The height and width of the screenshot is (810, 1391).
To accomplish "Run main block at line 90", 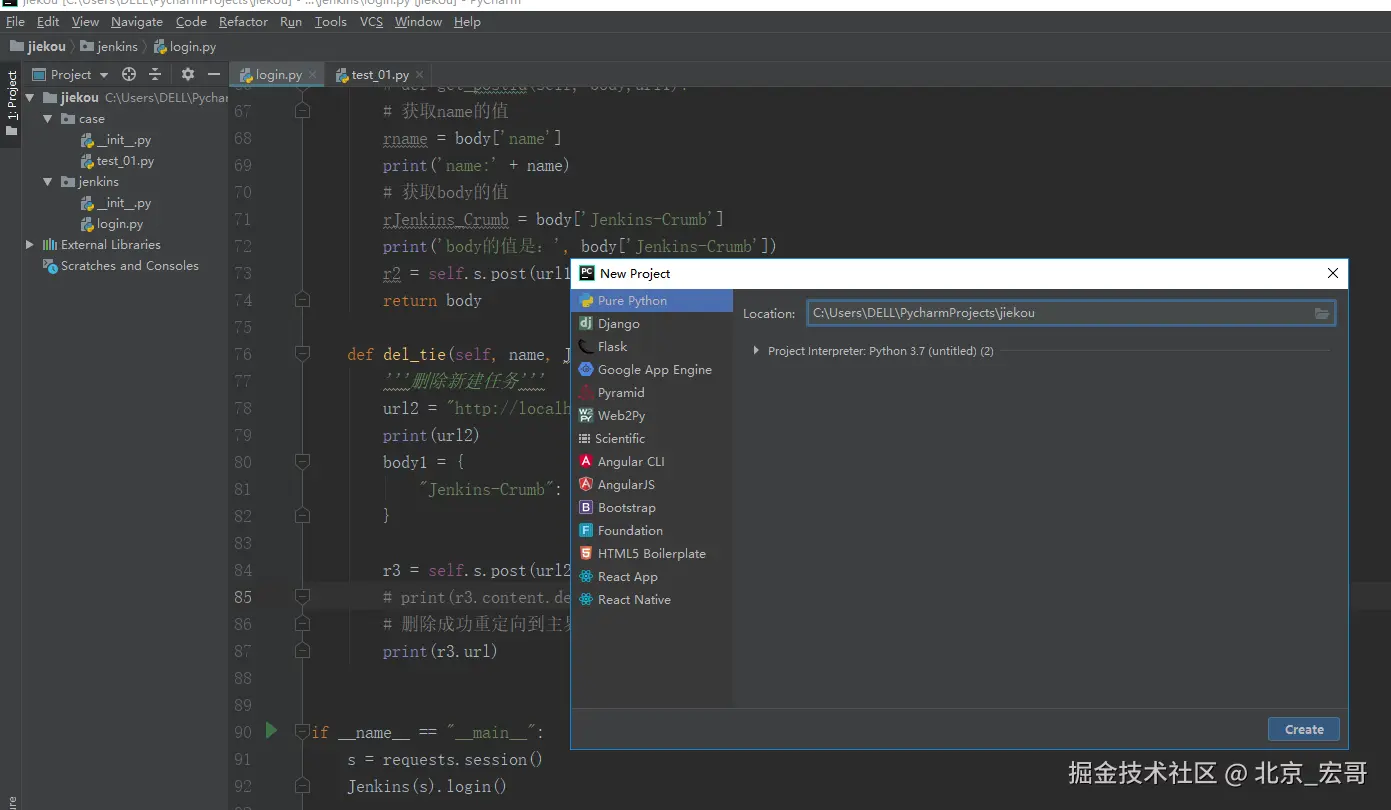I will 271,731.
